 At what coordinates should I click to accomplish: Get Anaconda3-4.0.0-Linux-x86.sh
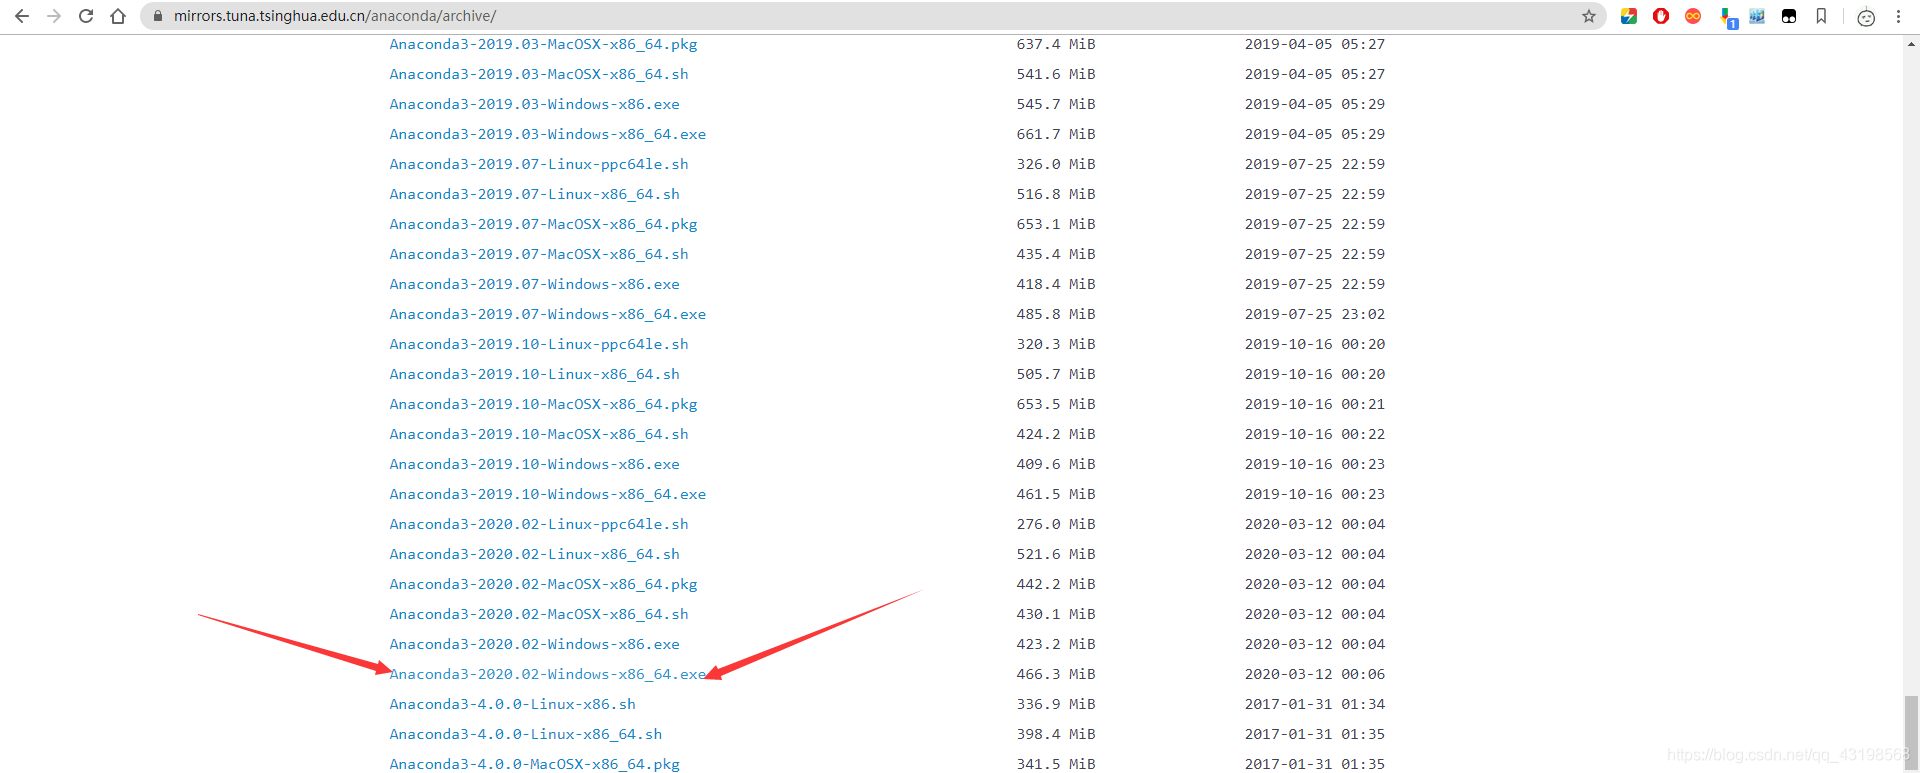[512, 704]
